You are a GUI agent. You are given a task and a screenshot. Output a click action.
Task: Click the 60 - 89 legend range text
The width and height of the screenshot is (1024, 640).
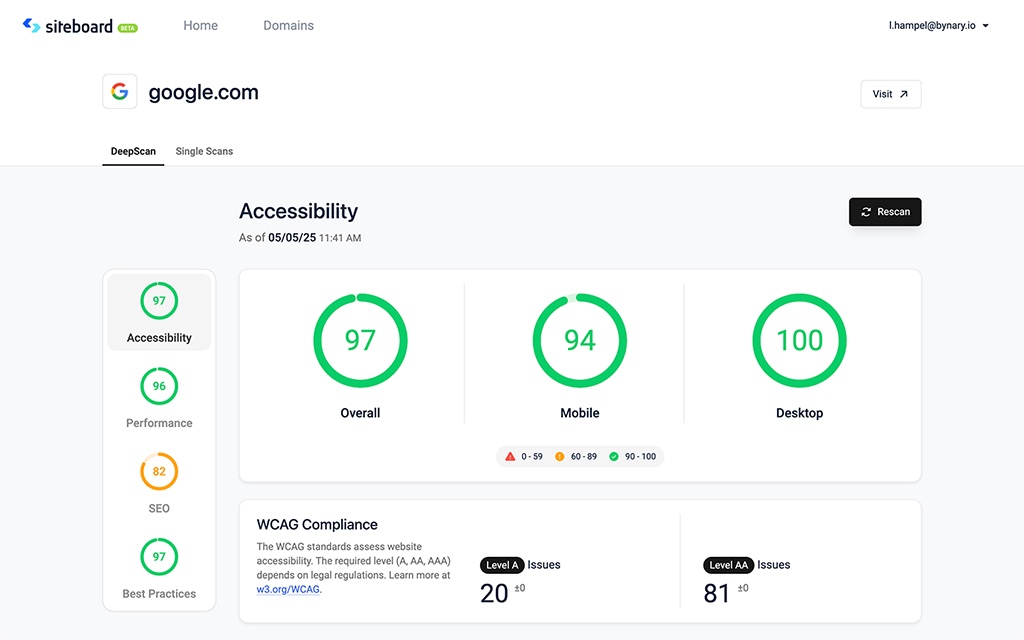coord(584,456)
